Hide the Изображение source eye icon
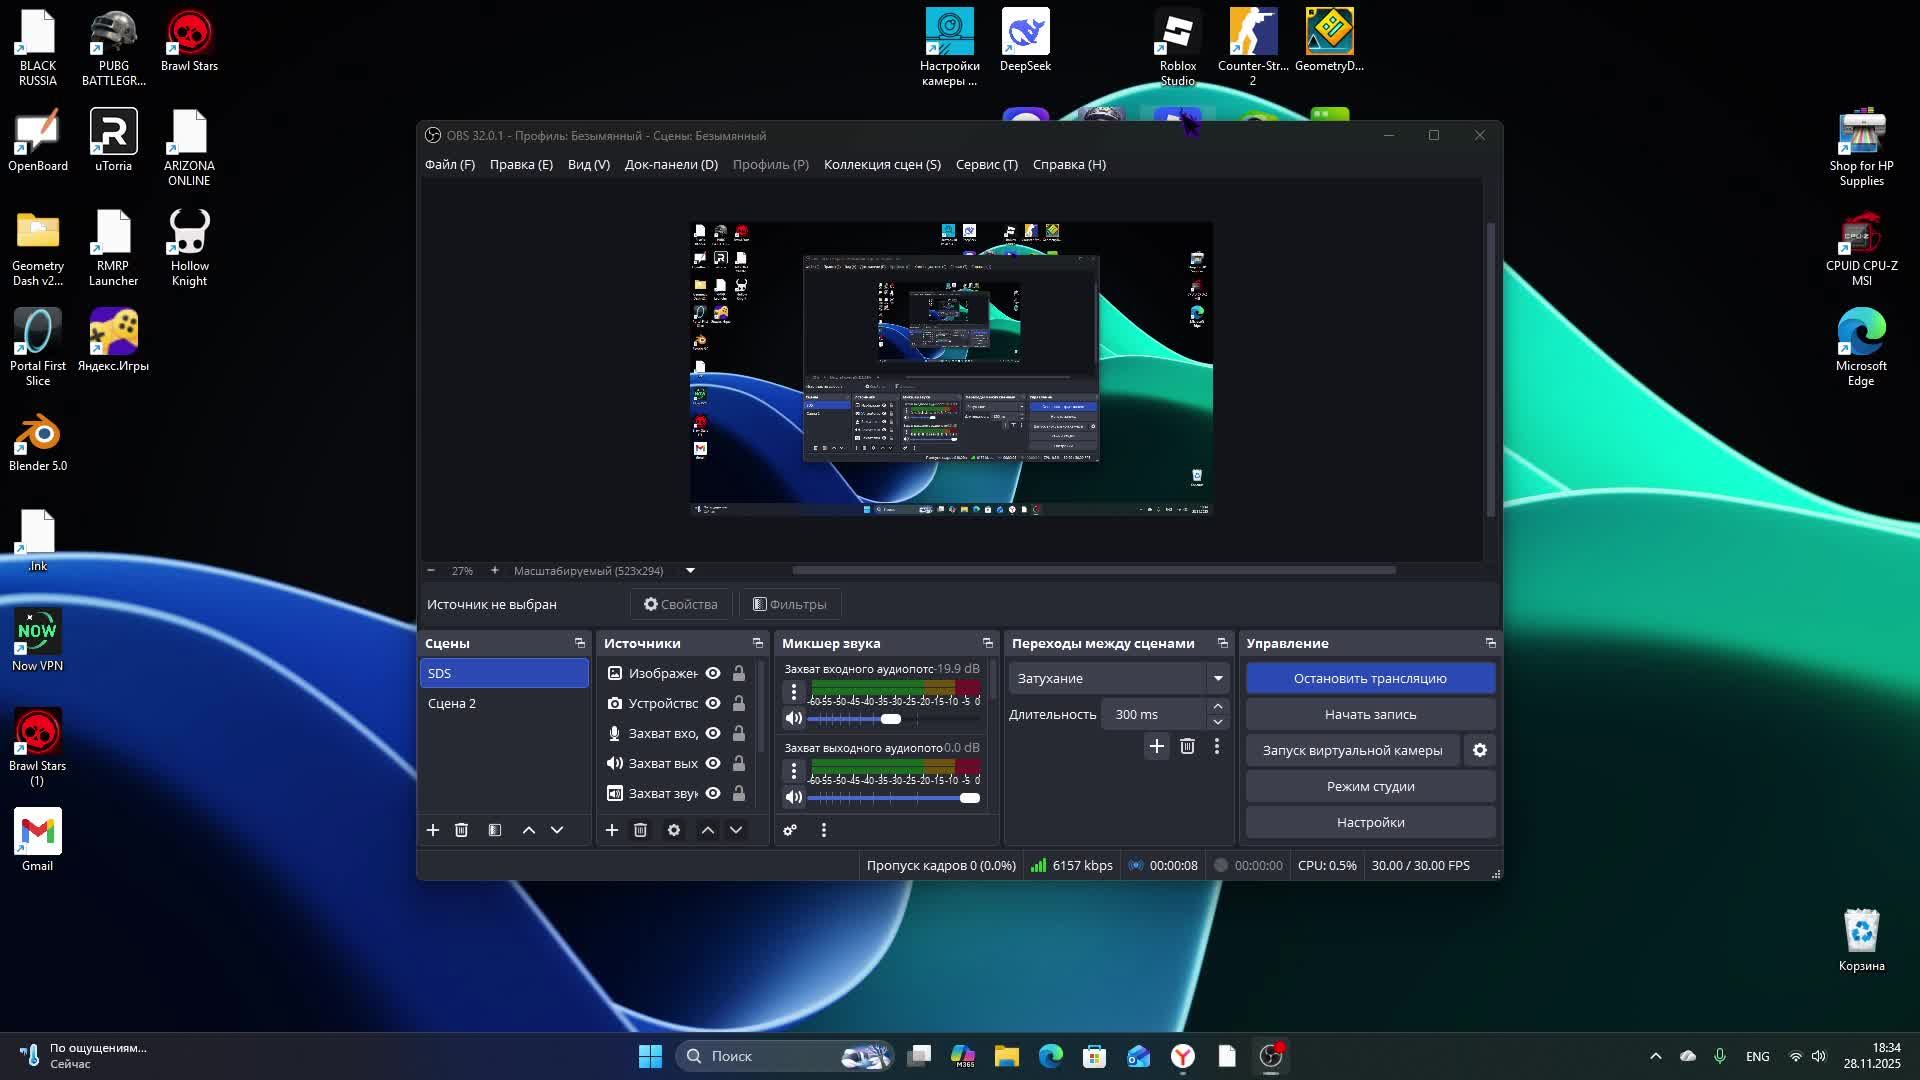The width and height of the screenshot is (1920, 1080). tap(713, 673)
